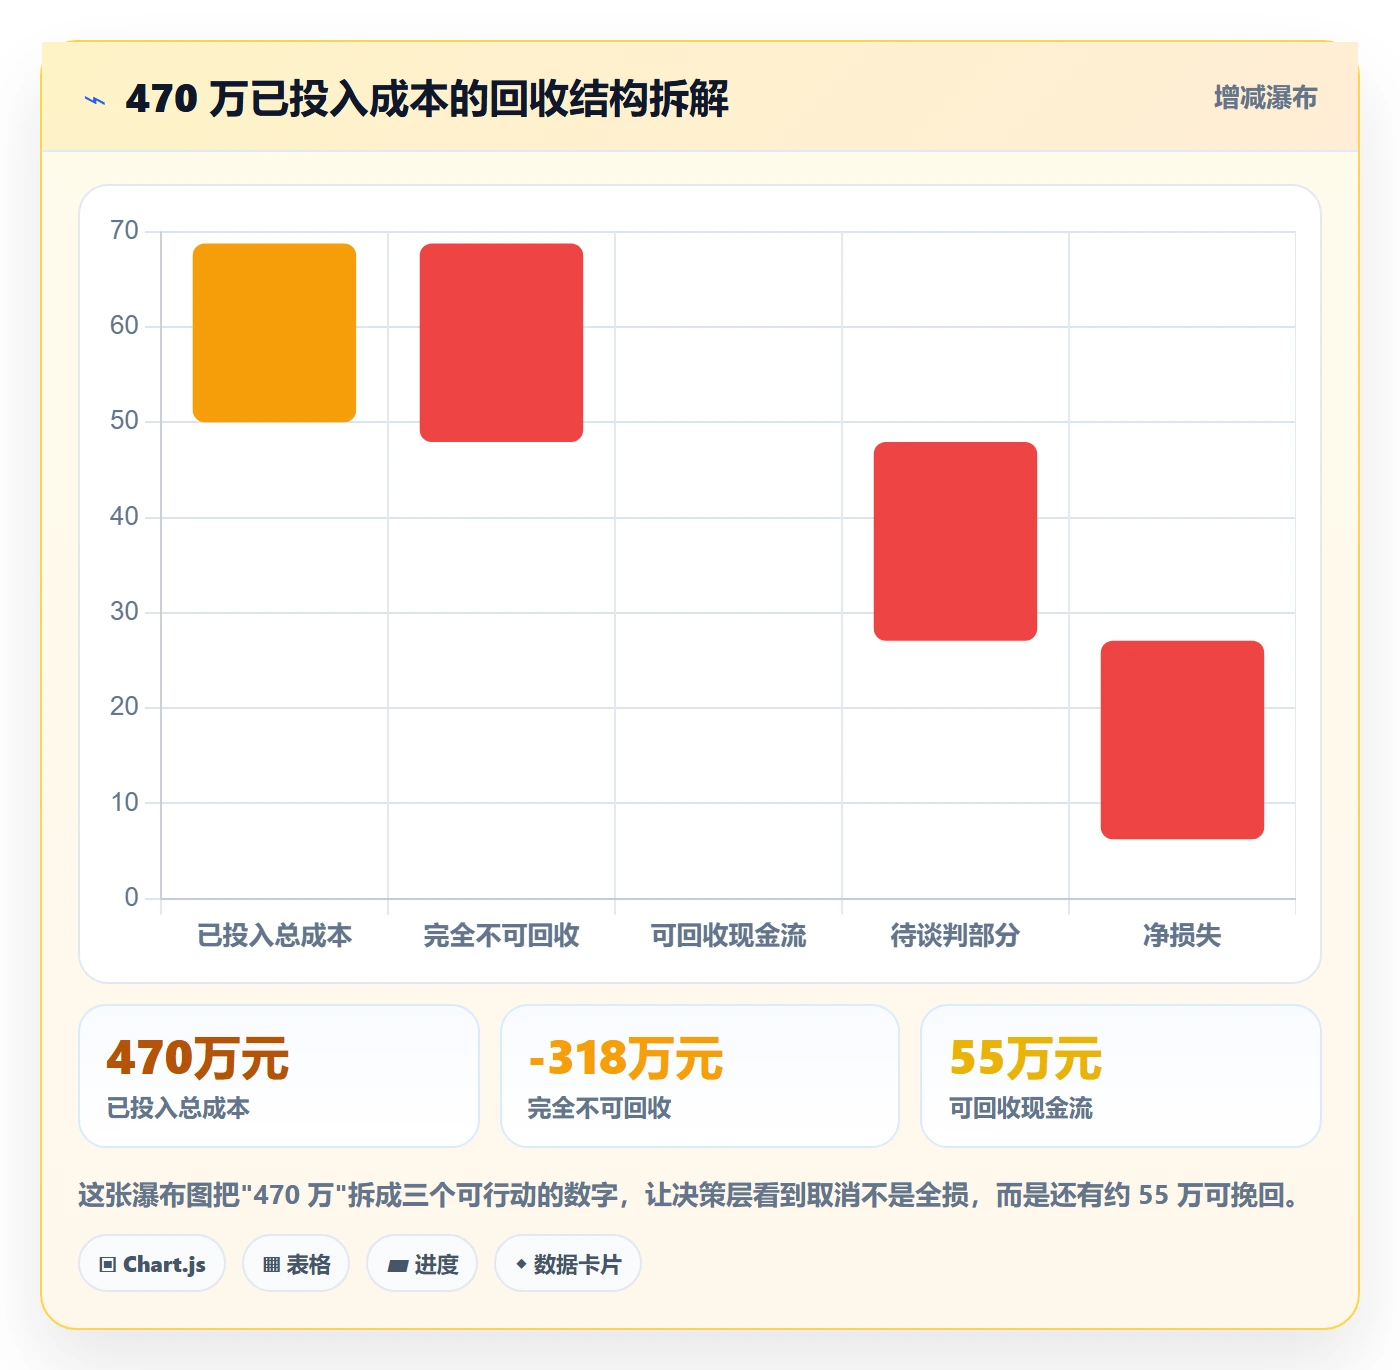Click the 待谈判部分 x-axis label
Image resolution: width=1400 pixels, height=1370 pixels.
pos(955,935)
